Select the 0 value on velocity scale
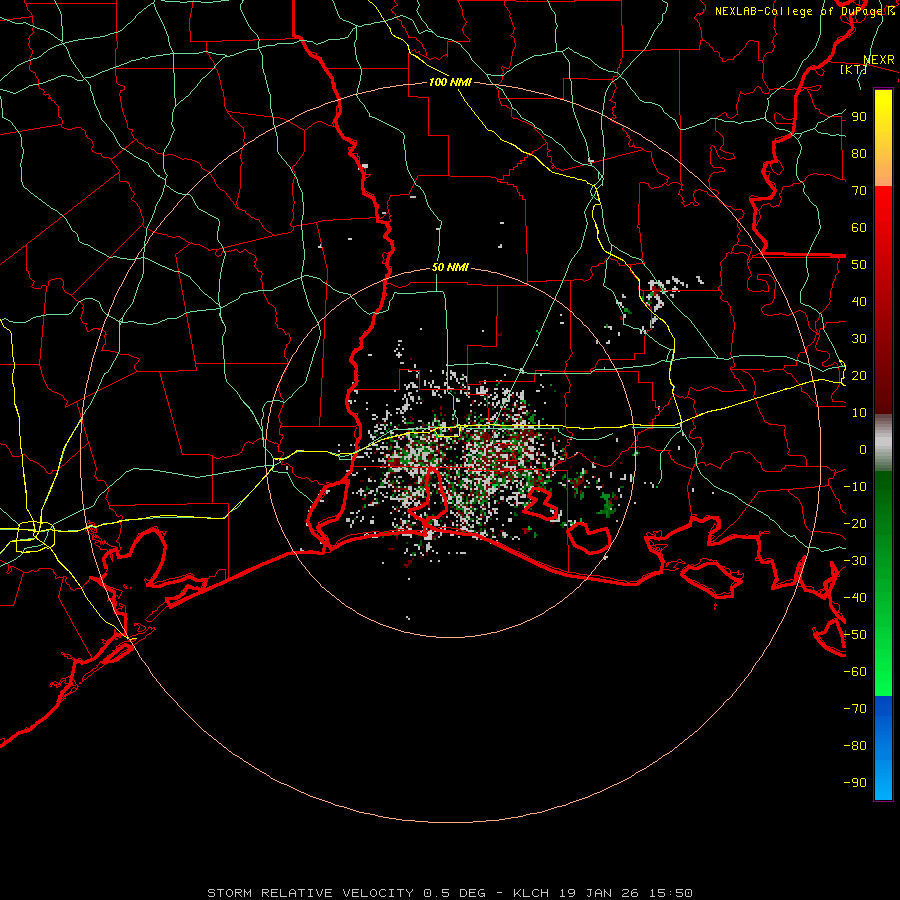The image size is (900, 900). click(x=863, y=449)
